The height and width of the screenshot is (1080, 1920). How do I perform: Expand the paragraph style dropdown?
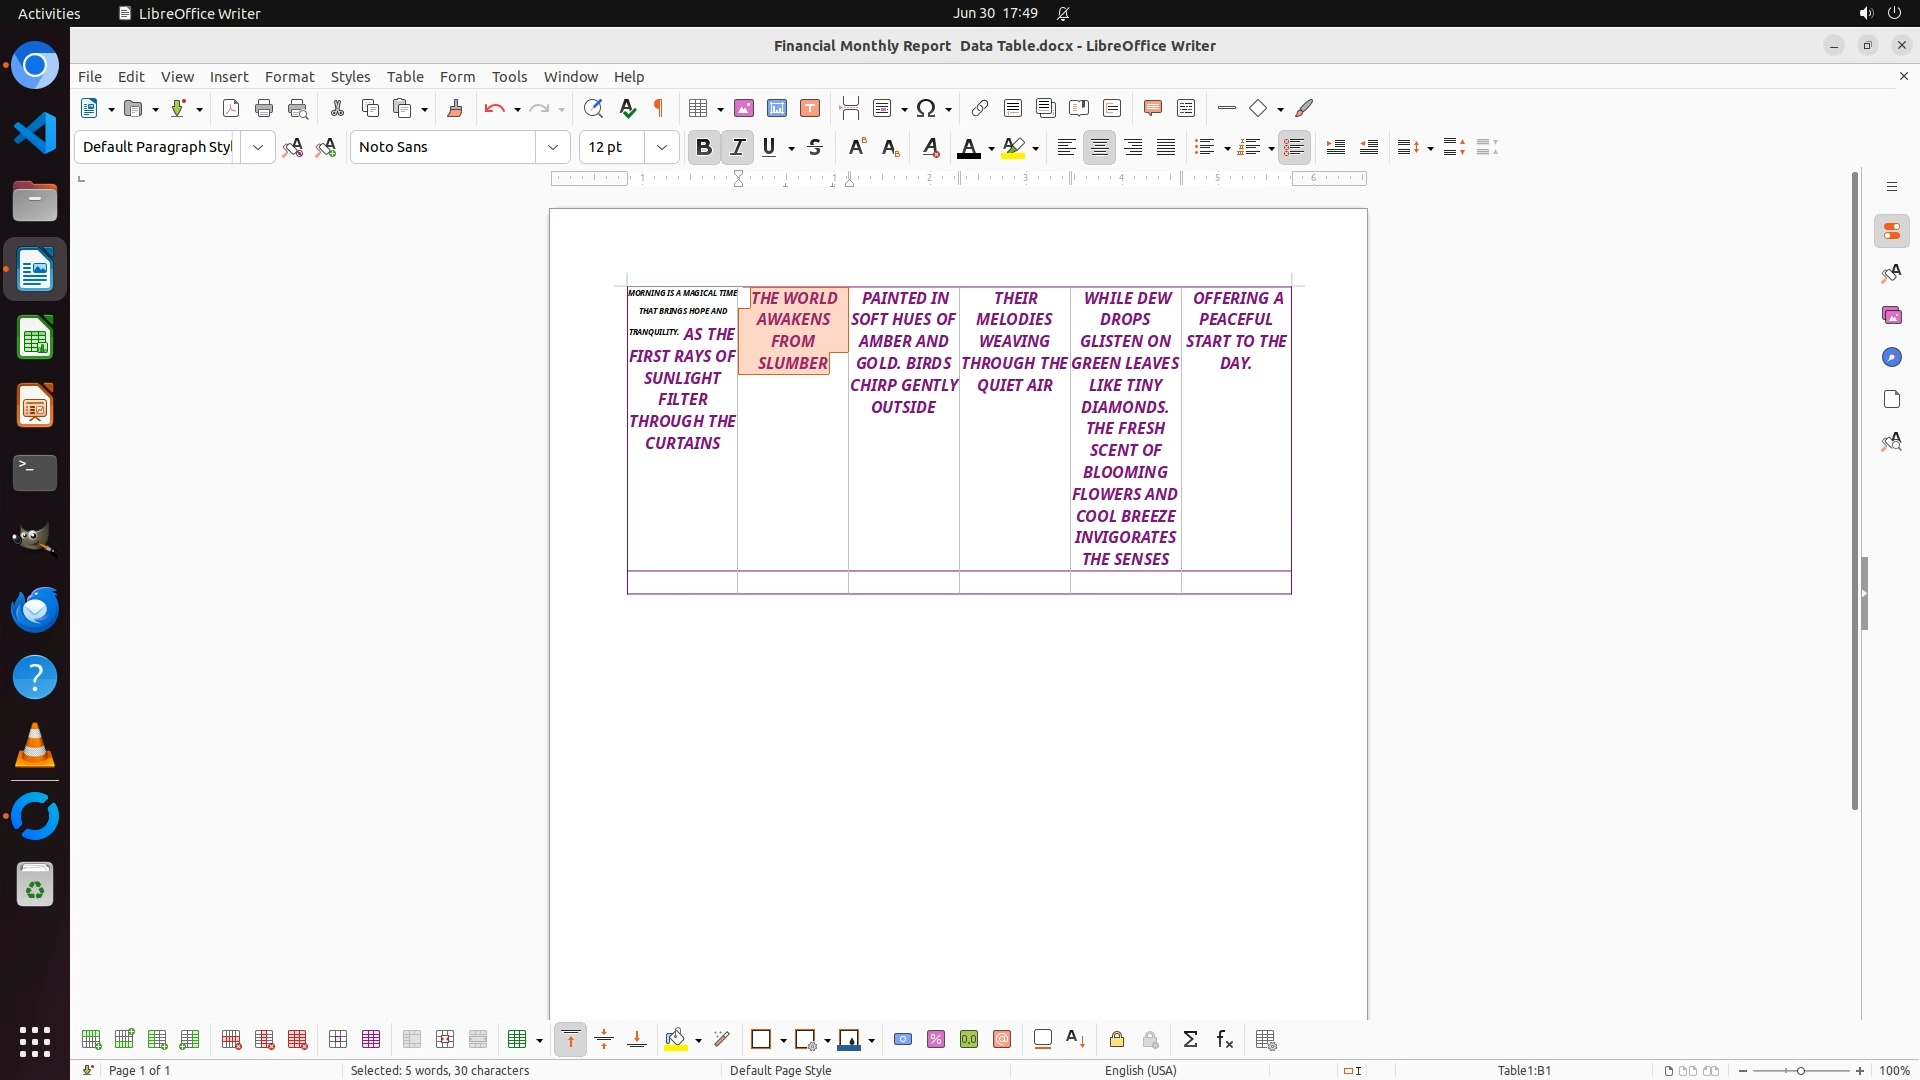point(258,147)
